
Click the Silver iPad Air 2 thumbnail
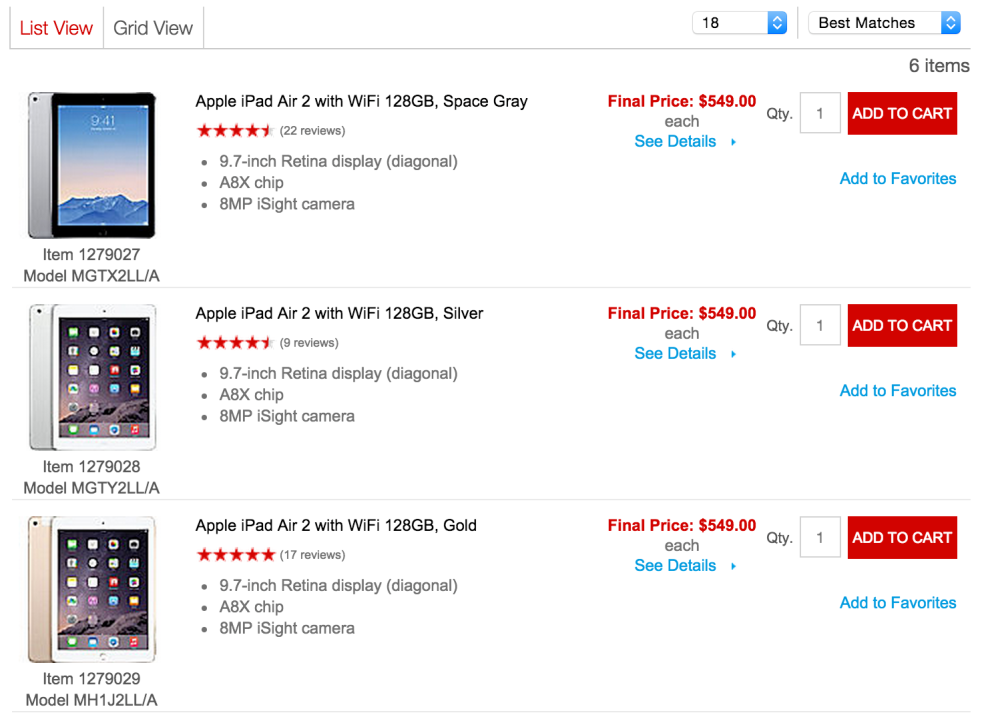coord(92,377)
